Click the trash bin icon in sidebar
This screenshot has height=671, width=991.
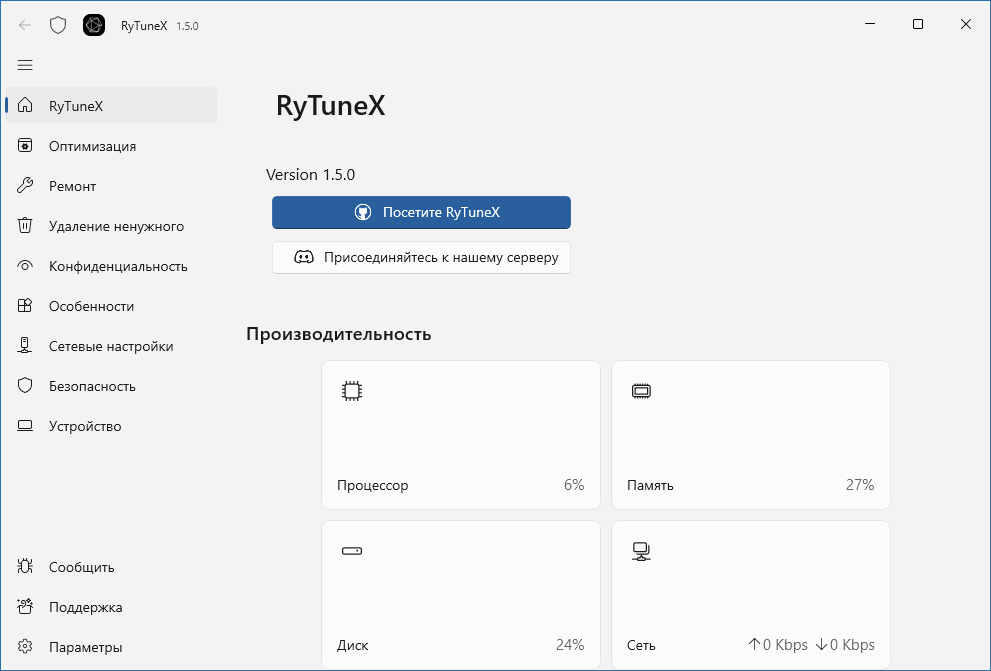26,226
